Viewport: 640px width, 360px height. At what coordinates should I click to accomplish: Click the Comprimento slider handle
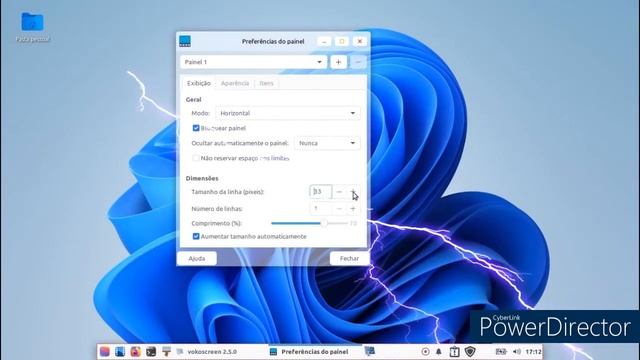(x=324, y=223)
